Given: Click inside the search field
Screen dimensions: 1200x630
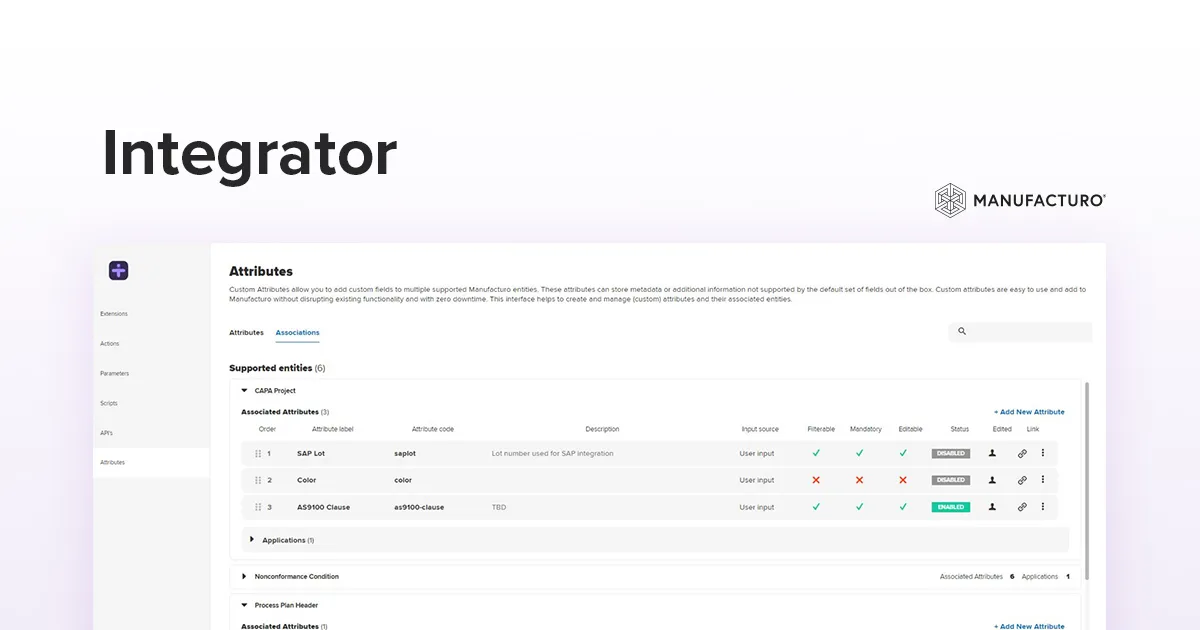Looking at the screenshot, I should pos(1020,331).
